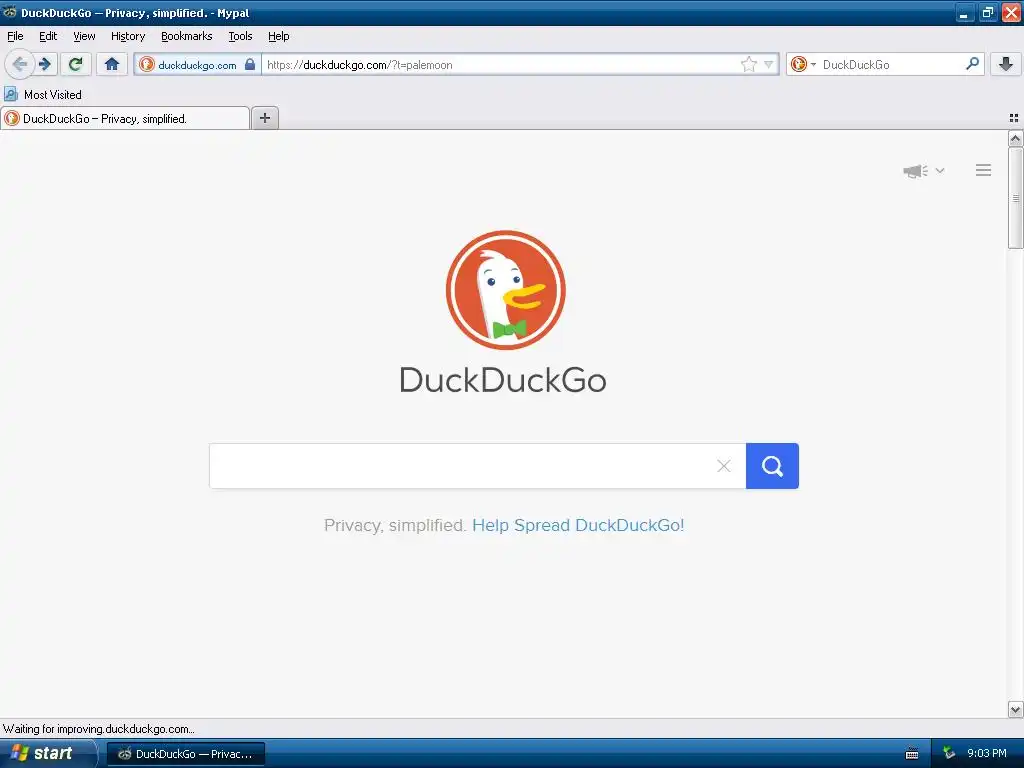Open the File menu
Image resolution: width=1024 pixels, height=768 pixels.
pos(15,36)
